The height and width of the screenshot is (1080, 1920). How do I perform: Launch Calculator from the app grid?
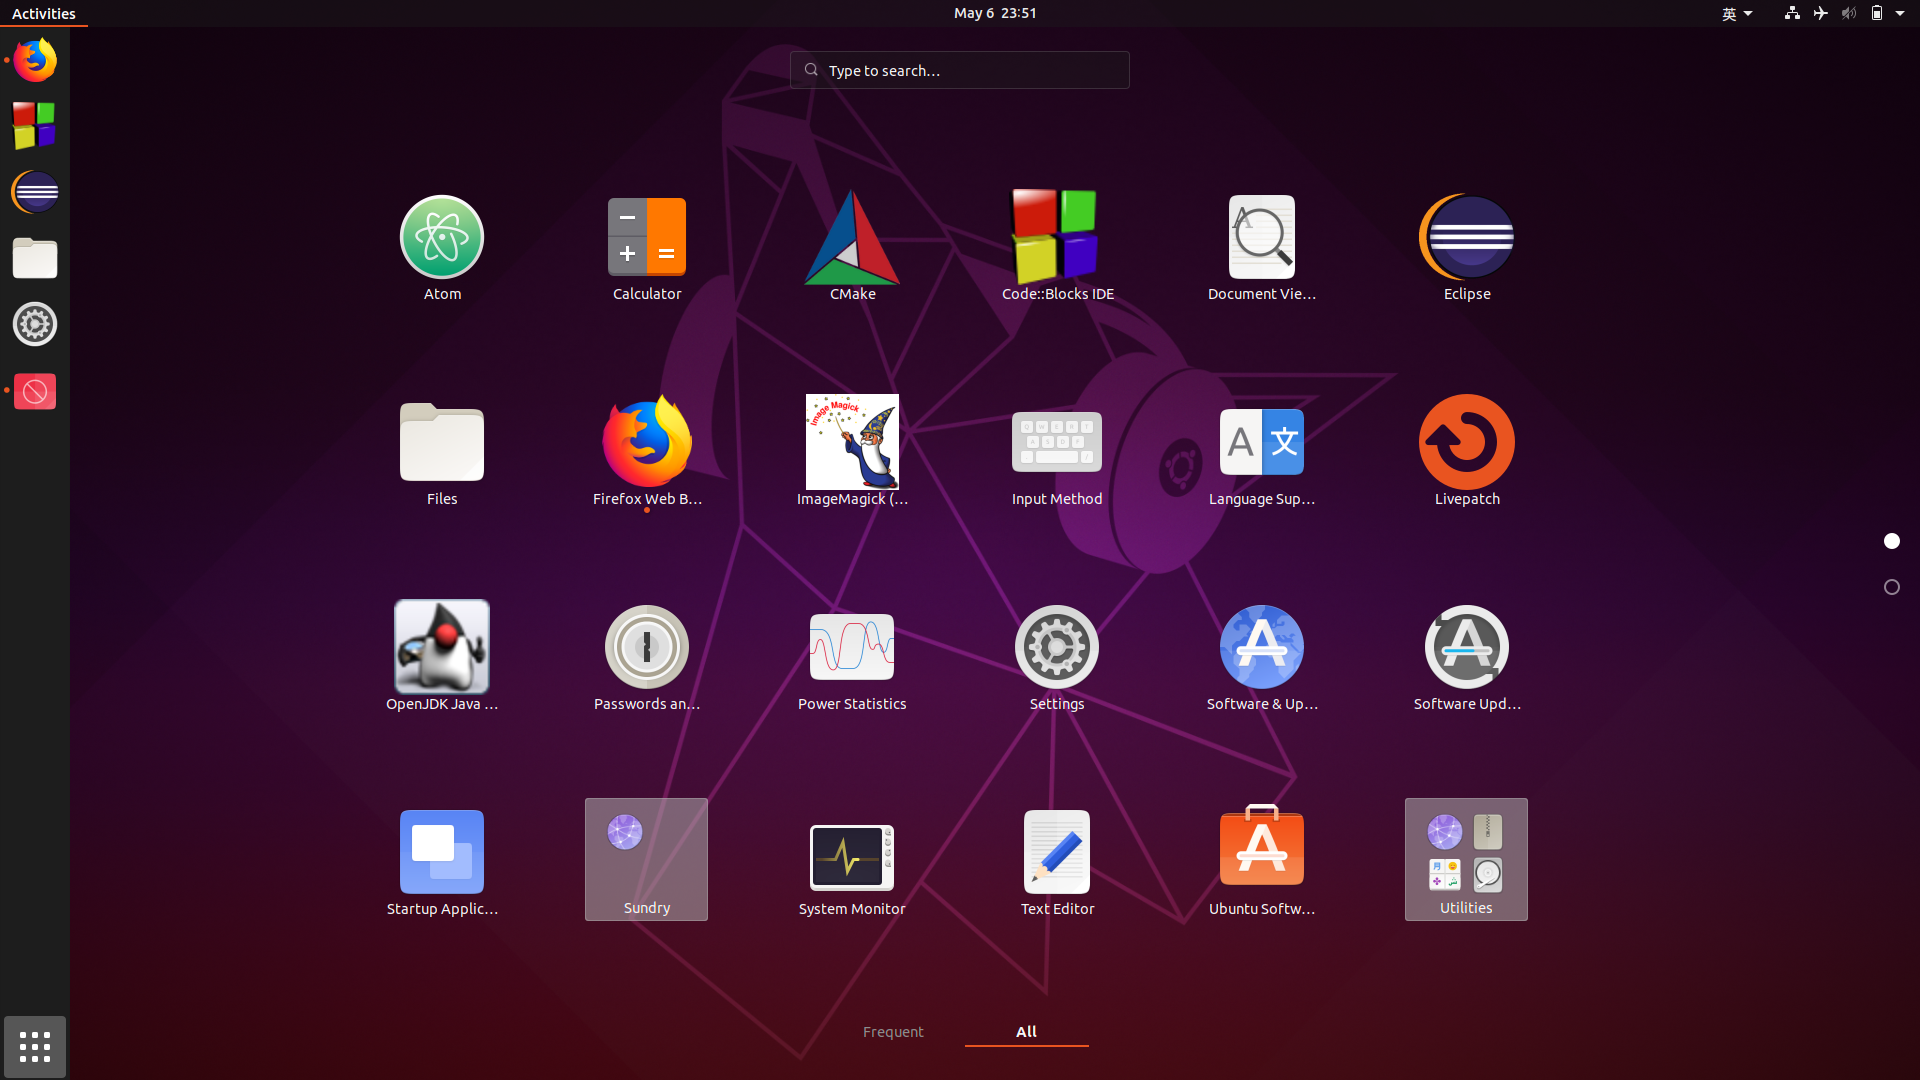click(647, 248)
